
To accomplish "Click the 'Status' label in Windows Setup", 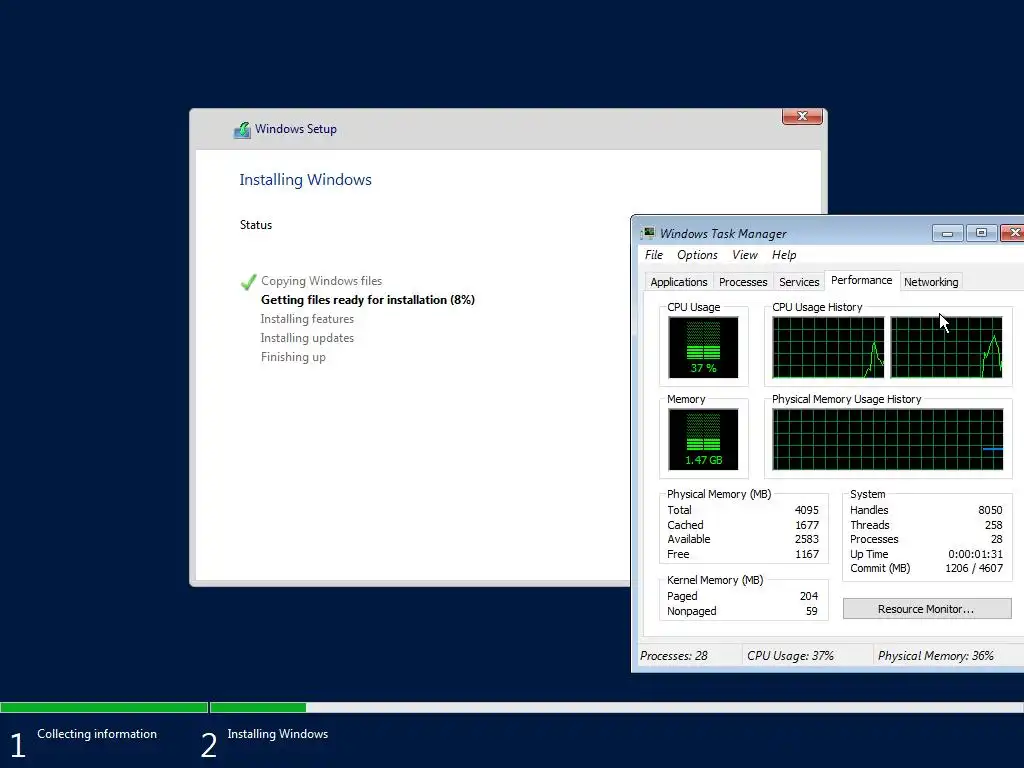I will point(255,225).
